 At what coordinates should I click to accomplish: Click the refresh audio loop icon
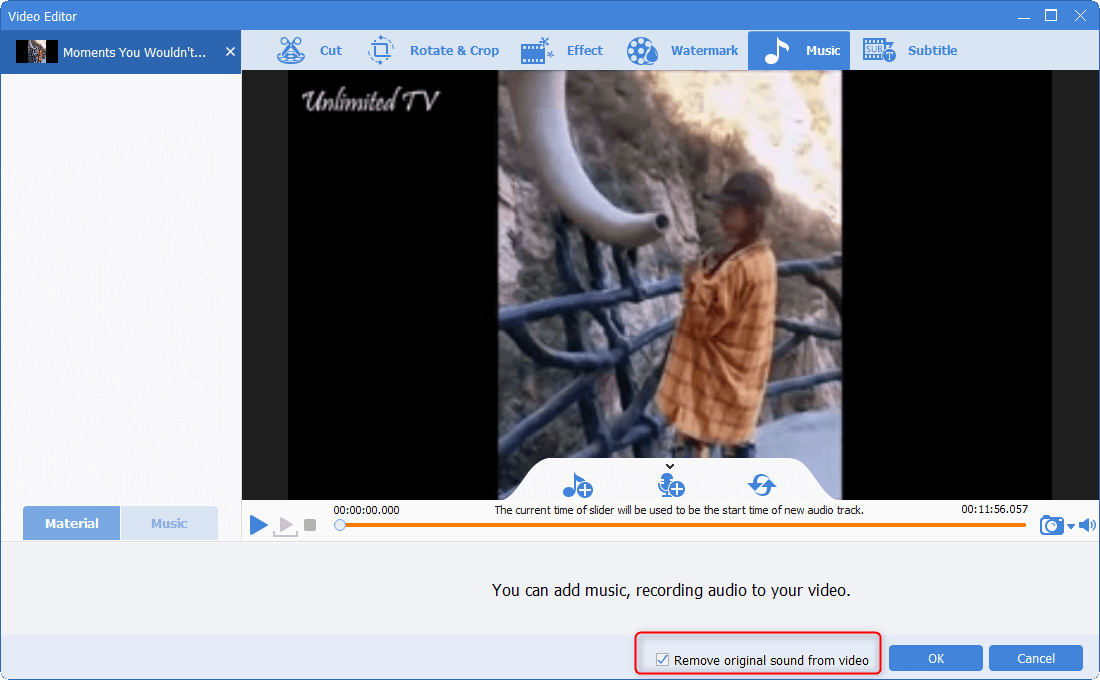pyautogui.click(x=762, y=486)
